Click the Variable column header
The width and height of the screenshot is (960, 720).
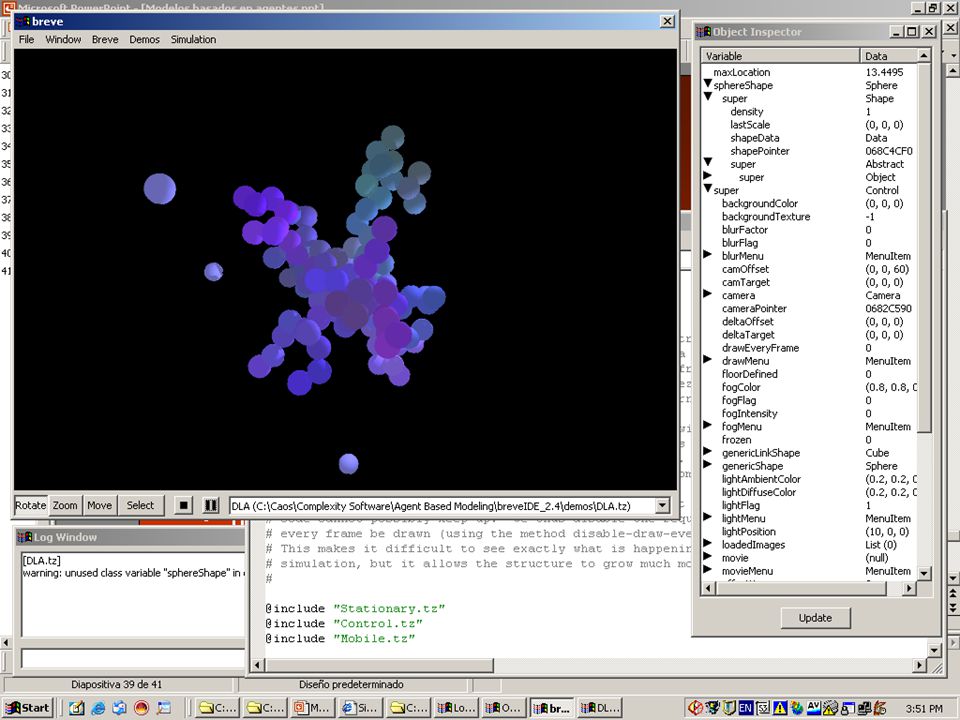[780, 56]
